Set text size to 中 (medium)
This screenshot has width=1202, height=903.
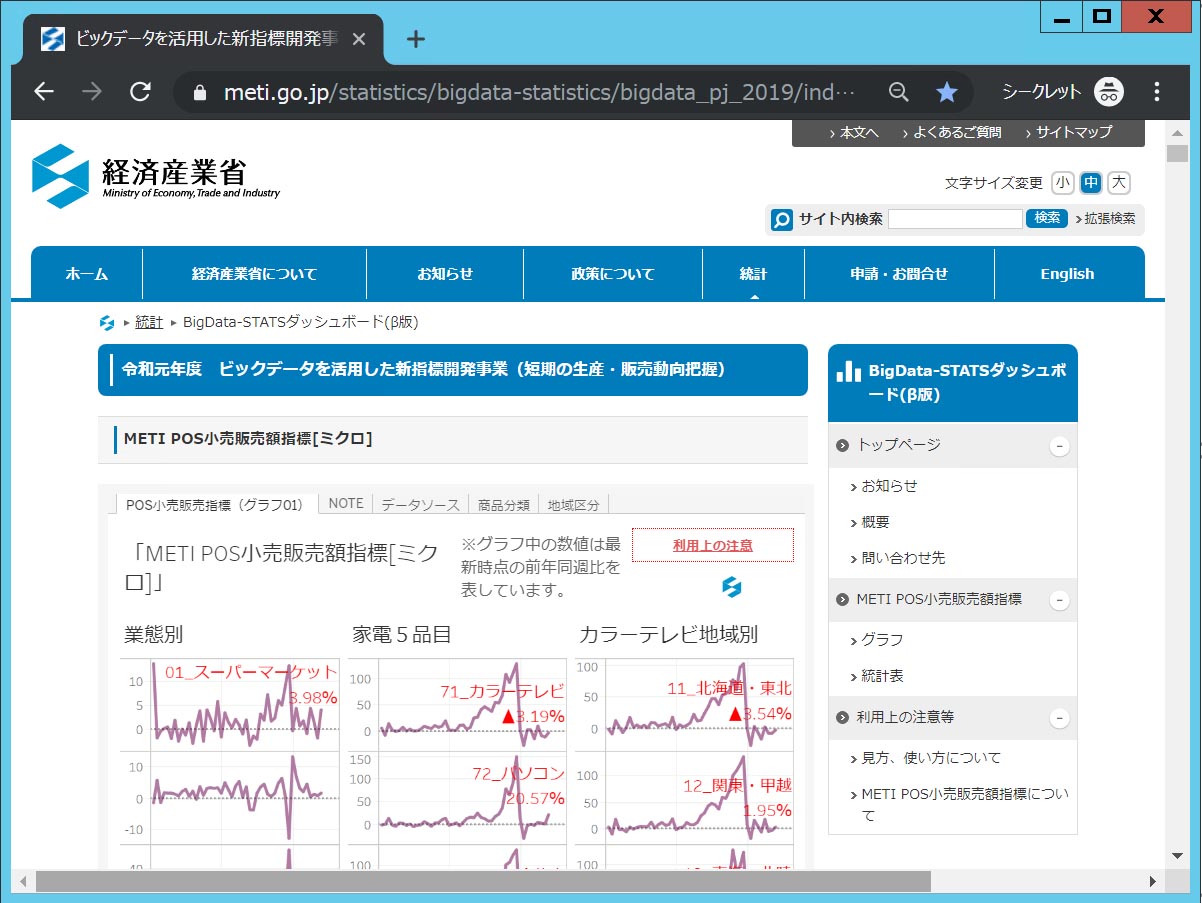(1090, 182)
